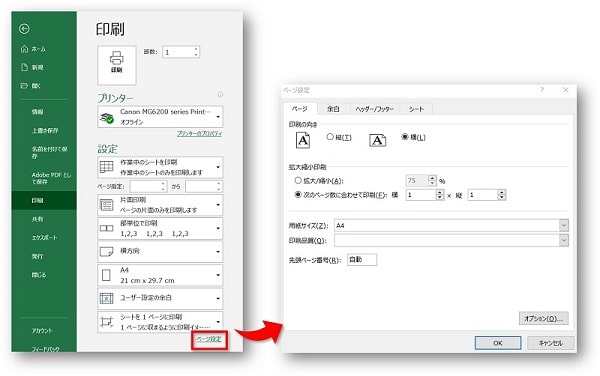Click the ページ指定 start page field
Screen dimensions: 600x376
148,186
